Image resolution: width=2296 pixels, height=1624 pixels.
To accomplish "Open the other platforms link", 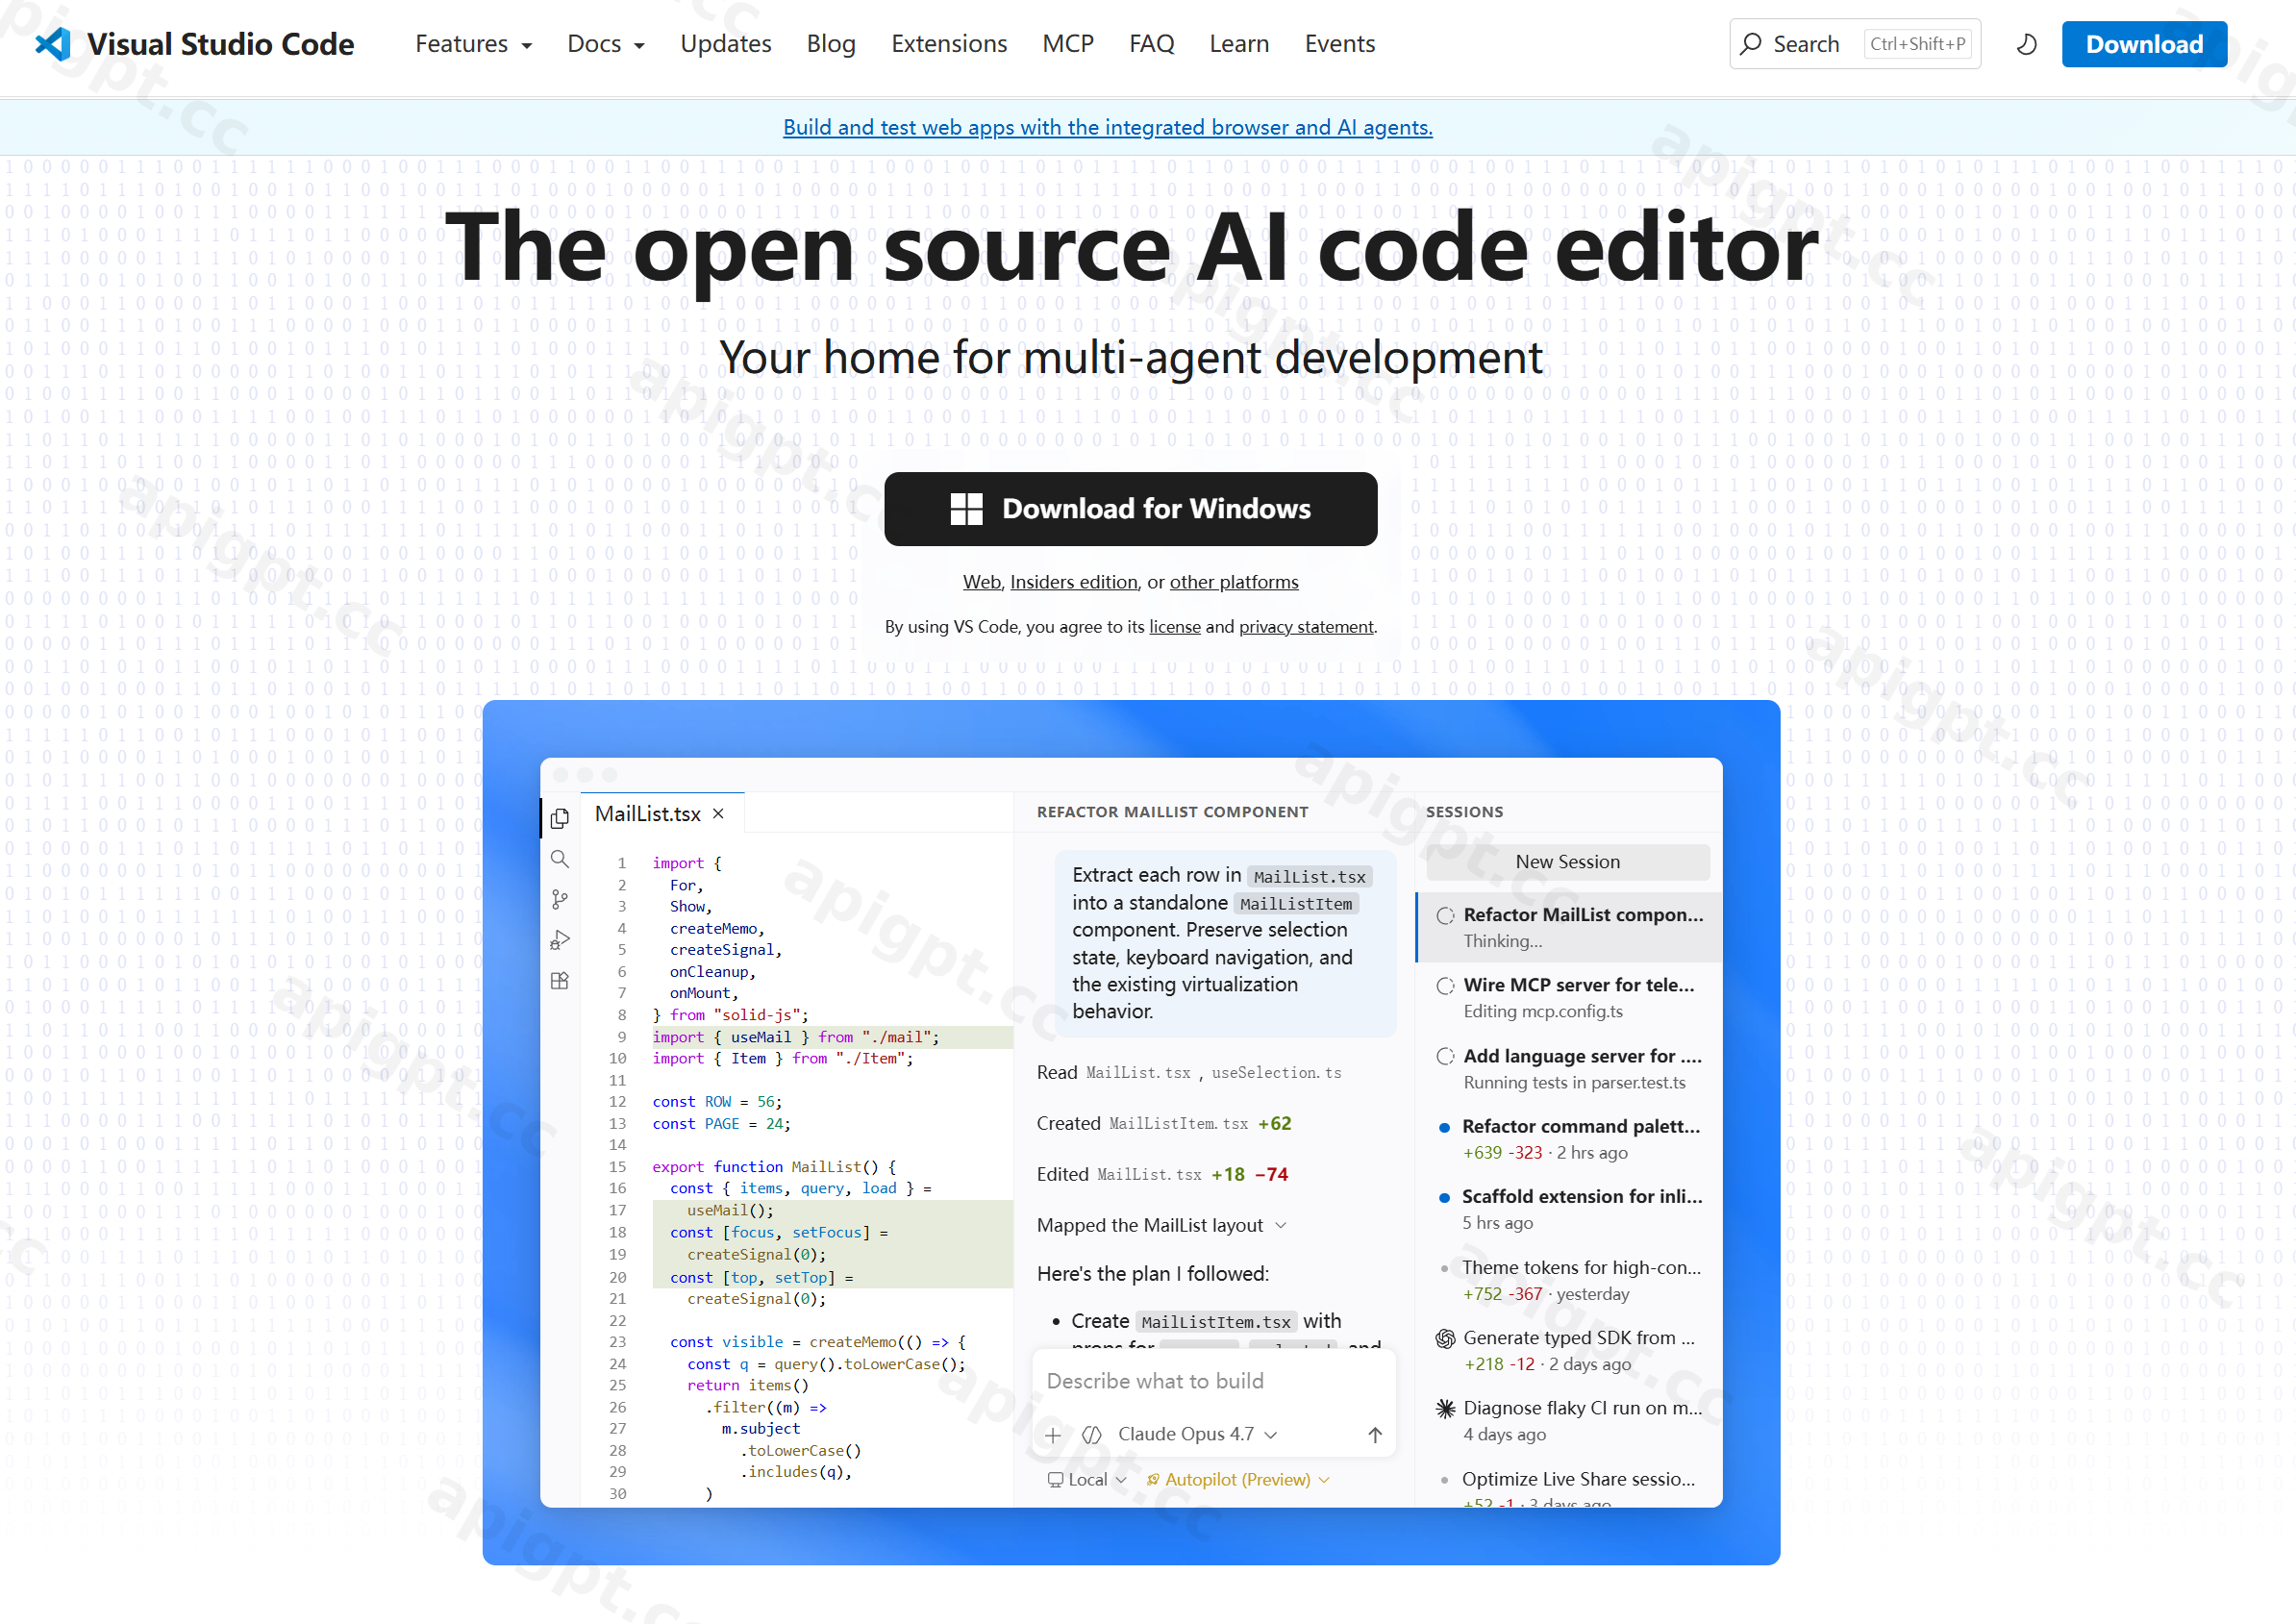I will pos(1234,582).
